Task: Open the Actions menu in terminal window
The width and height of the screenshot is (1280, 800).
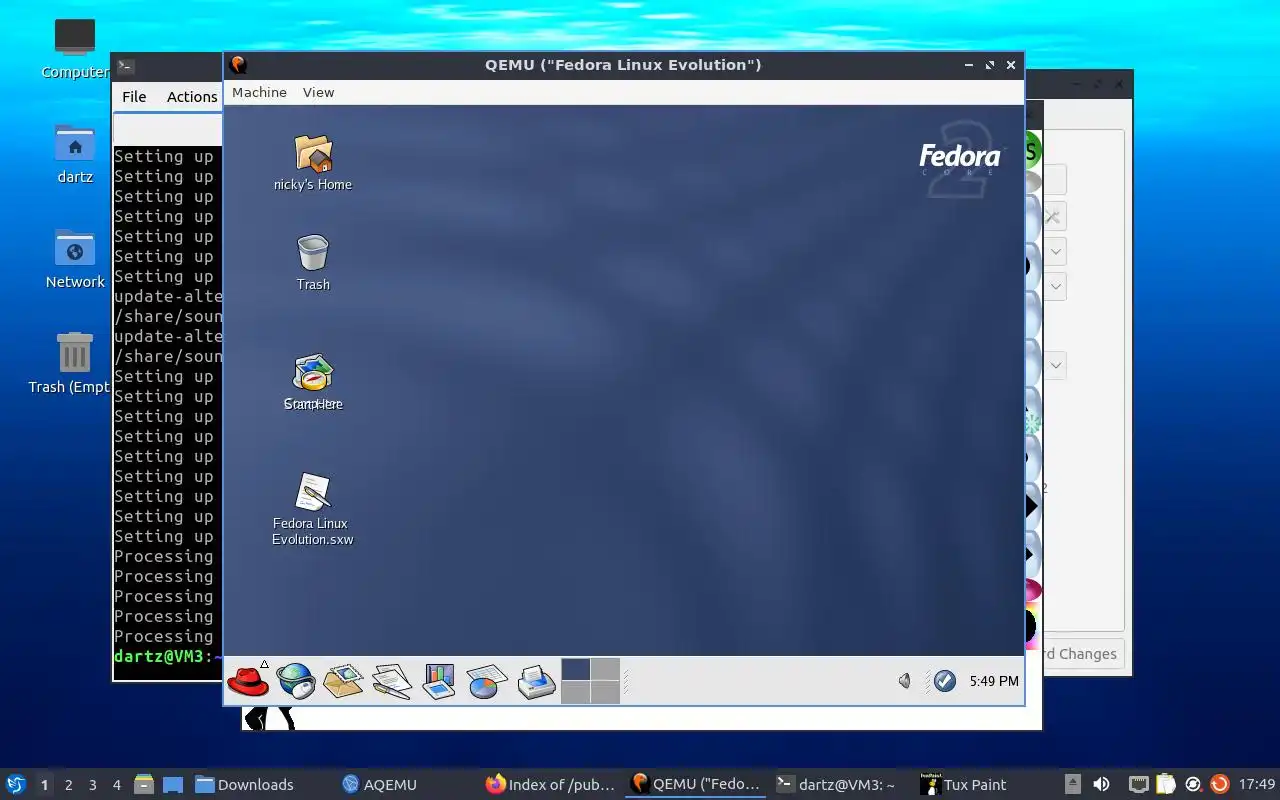Action: click(192, 97)
